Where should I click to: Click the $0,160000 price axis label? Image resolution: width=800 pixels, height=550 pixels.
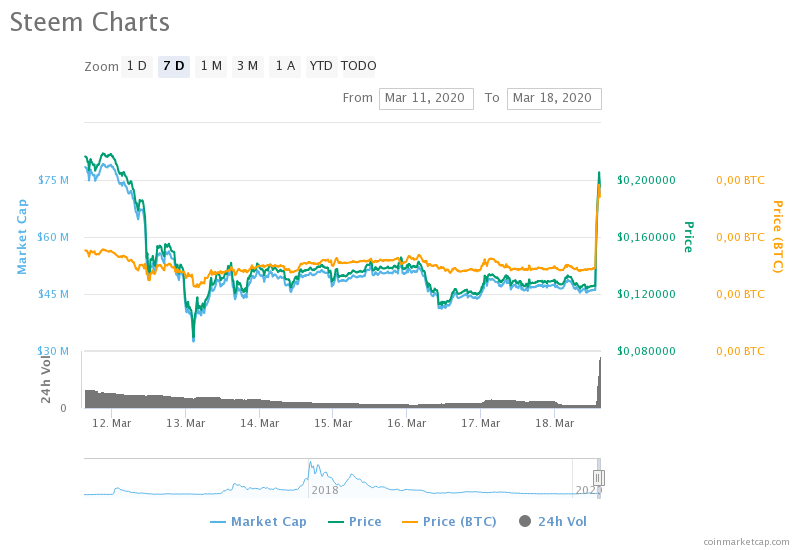pos(646,237)
